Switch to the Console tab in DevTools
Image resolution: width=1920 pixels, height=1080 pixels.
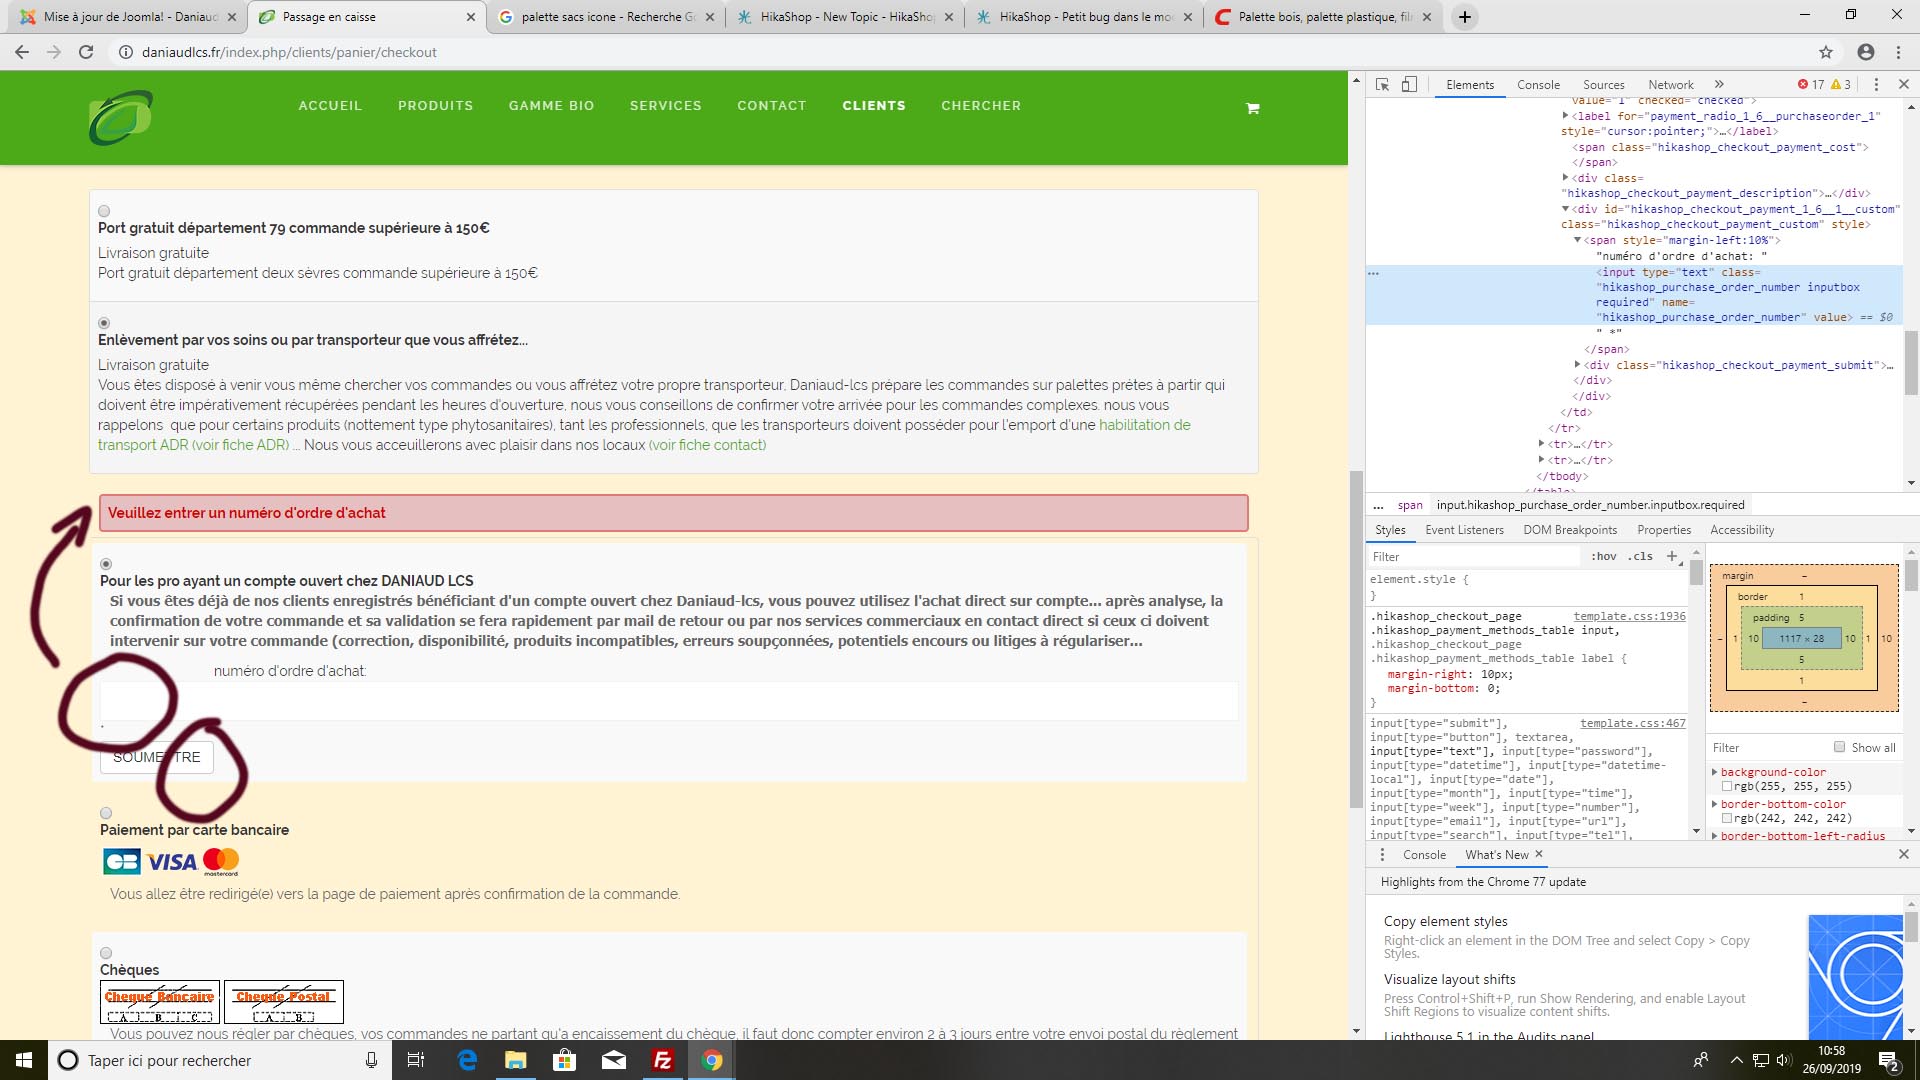point(1537,85)
